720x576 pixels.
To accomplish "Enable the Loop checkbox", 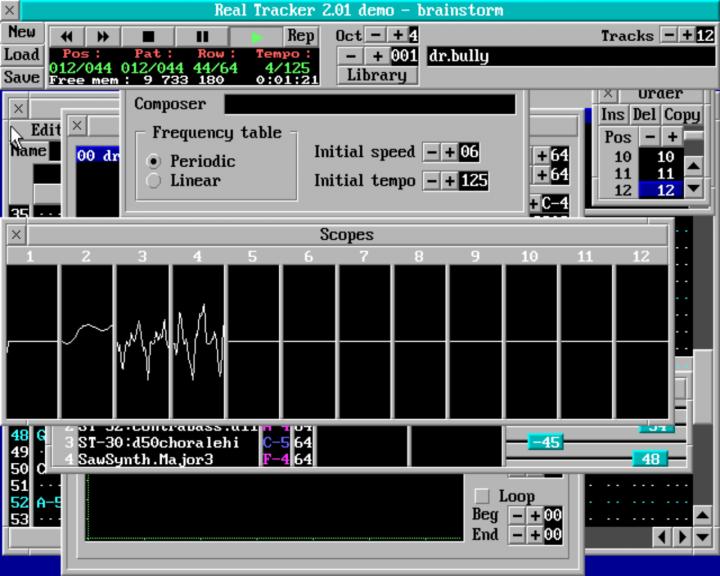I will tap(482, 496).
